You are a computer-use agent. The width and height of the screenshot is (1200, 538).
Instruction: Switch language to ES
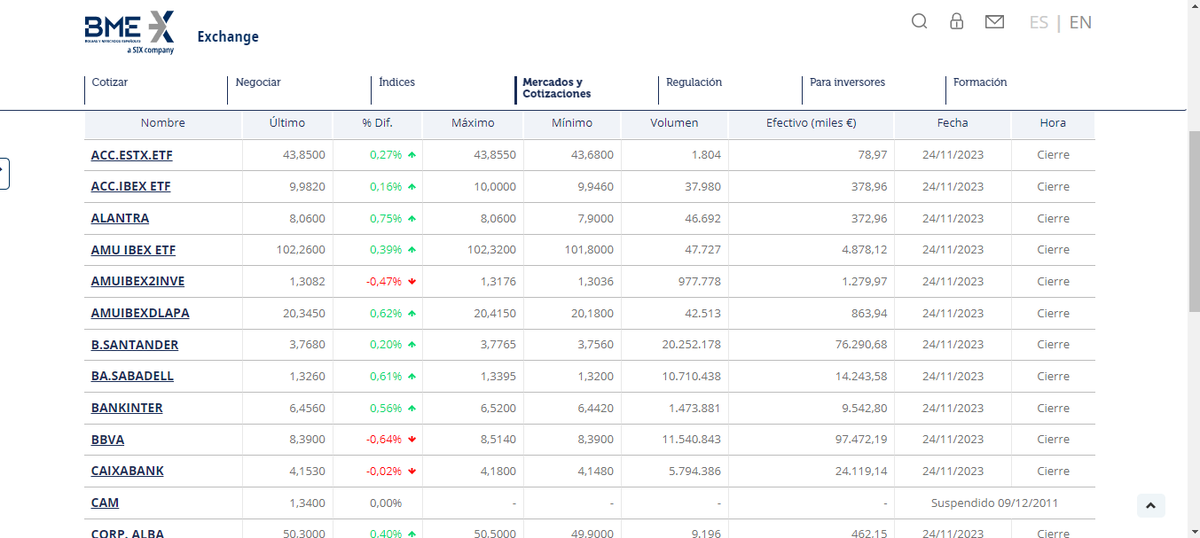1038,22
